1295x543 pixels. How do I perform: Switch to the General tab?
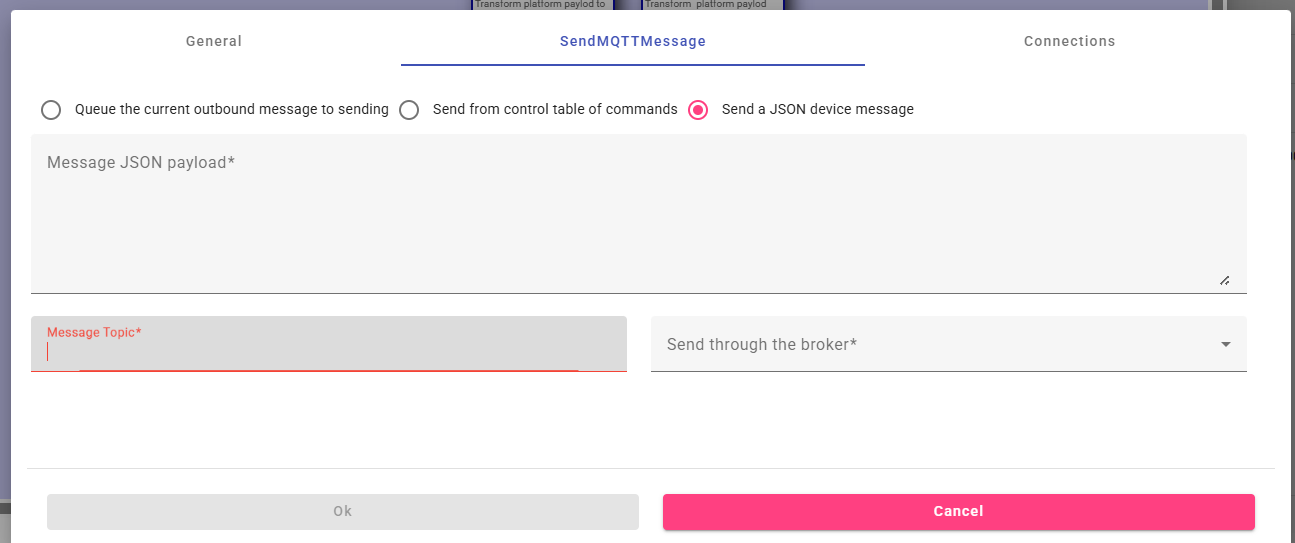tap(214, 41)
